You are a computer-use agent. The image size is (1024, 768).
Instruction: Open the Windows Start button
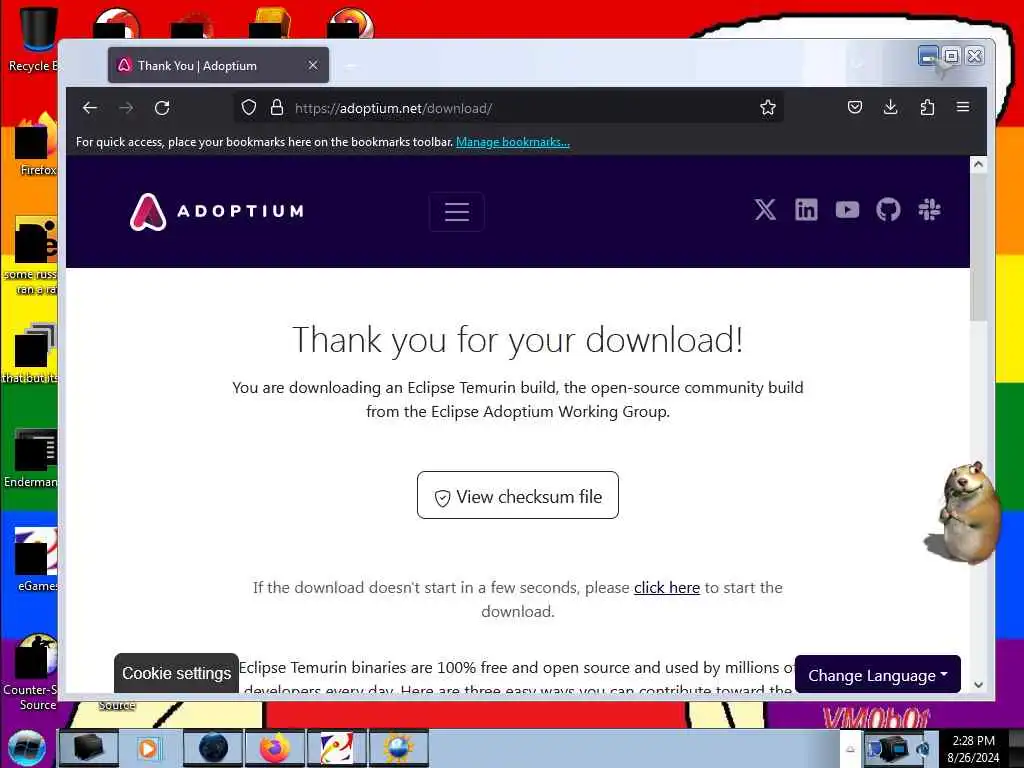click(x=27, y=748)
